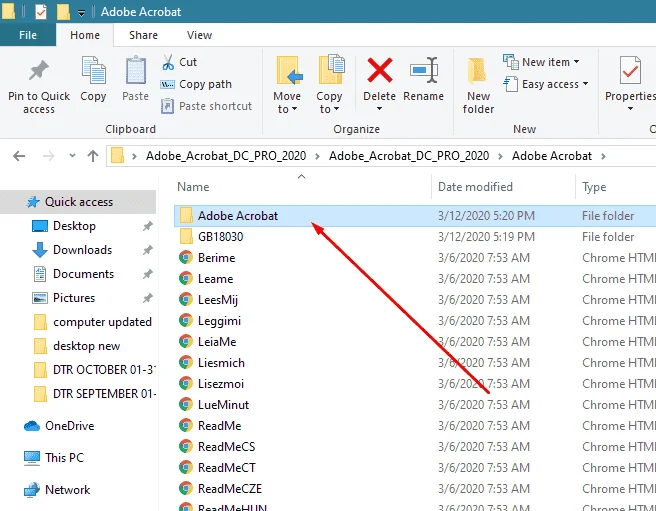The height and width of the screenshot is (511, 656).
Task: Click the Copy icon in Clipboard group
Action: pos(93,70)
